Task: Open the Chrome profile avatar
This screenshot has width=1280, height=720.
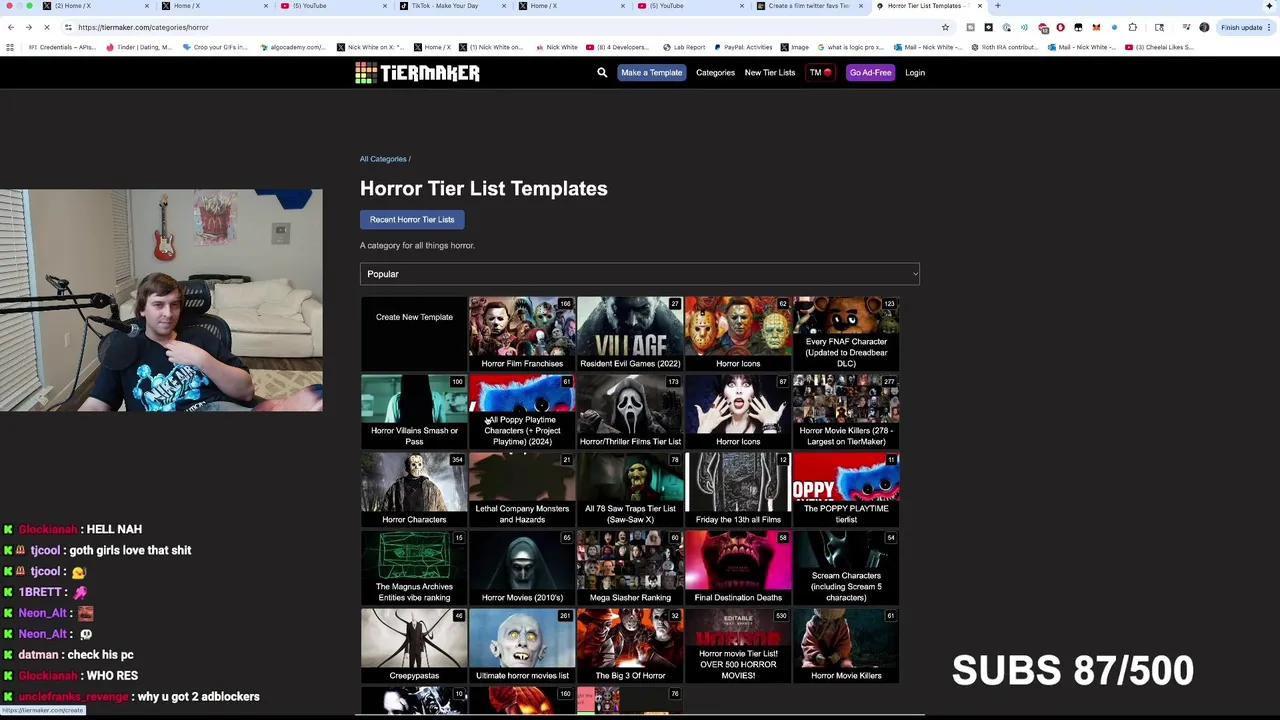Action: pos(1204,27)
